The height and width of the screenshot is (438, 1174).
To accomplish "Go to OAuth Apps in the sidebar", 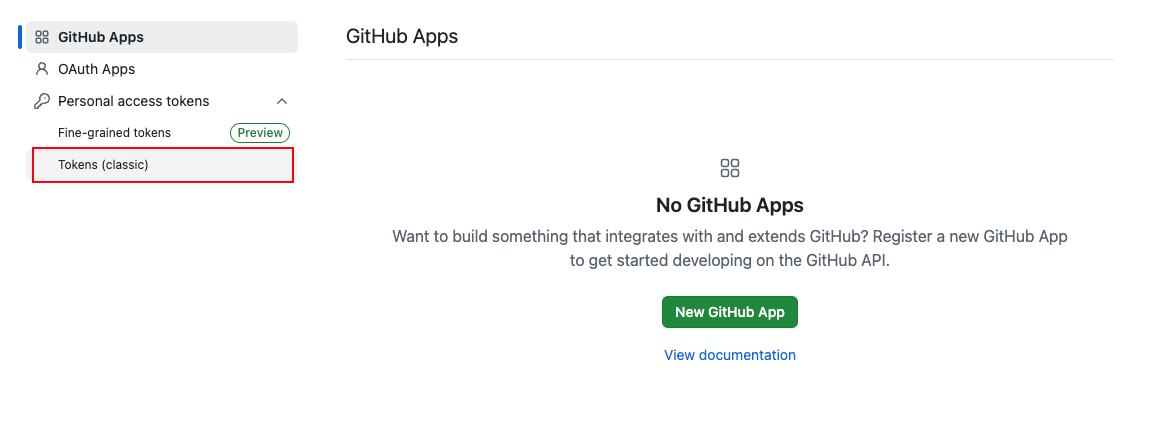I will pos(96,69).
